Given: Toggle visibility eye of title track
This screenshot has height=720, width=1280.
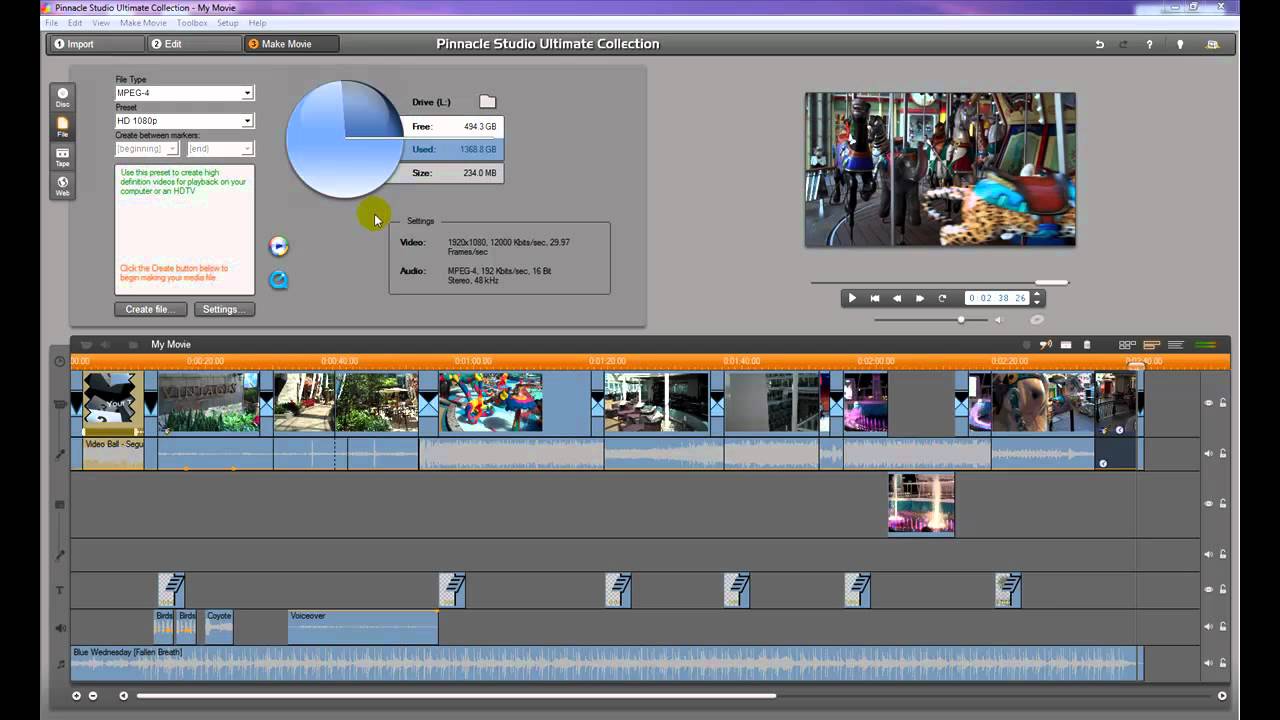Looking at the screenshot, I should (x=1208, y=590).
